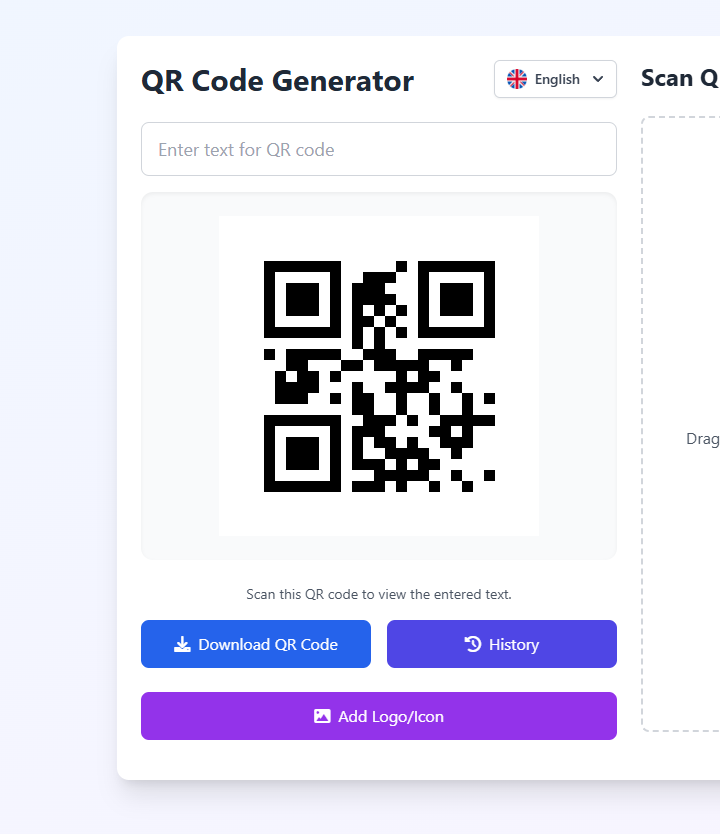Viewport: 720px width, 834px height.
Task: Click Add Logo/Icon button
Action: pyautogui.click(x=379, y=716)
